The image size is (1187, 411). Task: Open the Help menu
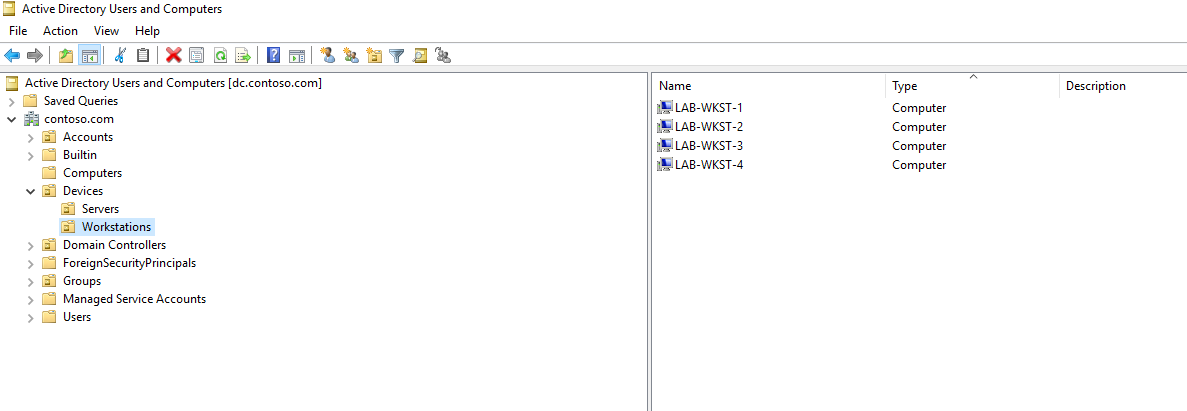pyautogui.click(x=148, y=31)
